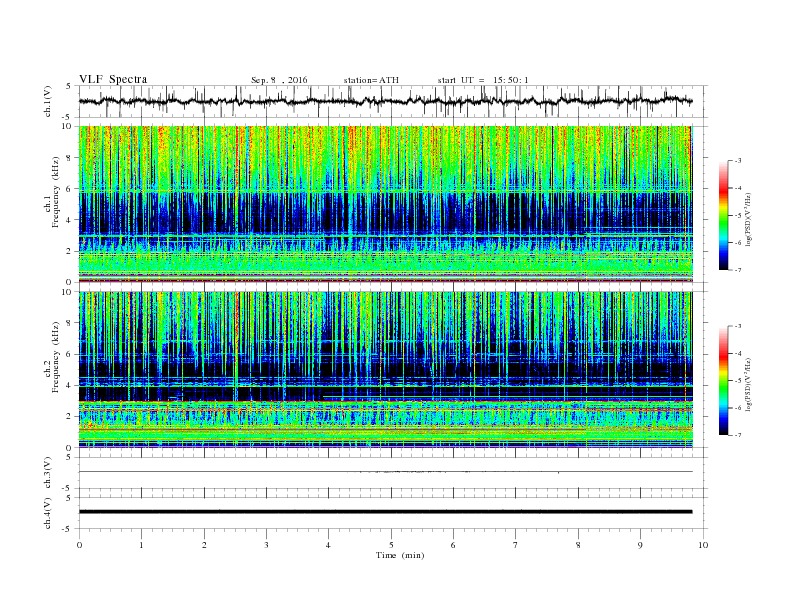Viewport: 792px width, 612px height.
Task: Click the '8' tick on the time axis
Action: coord(578,545)
